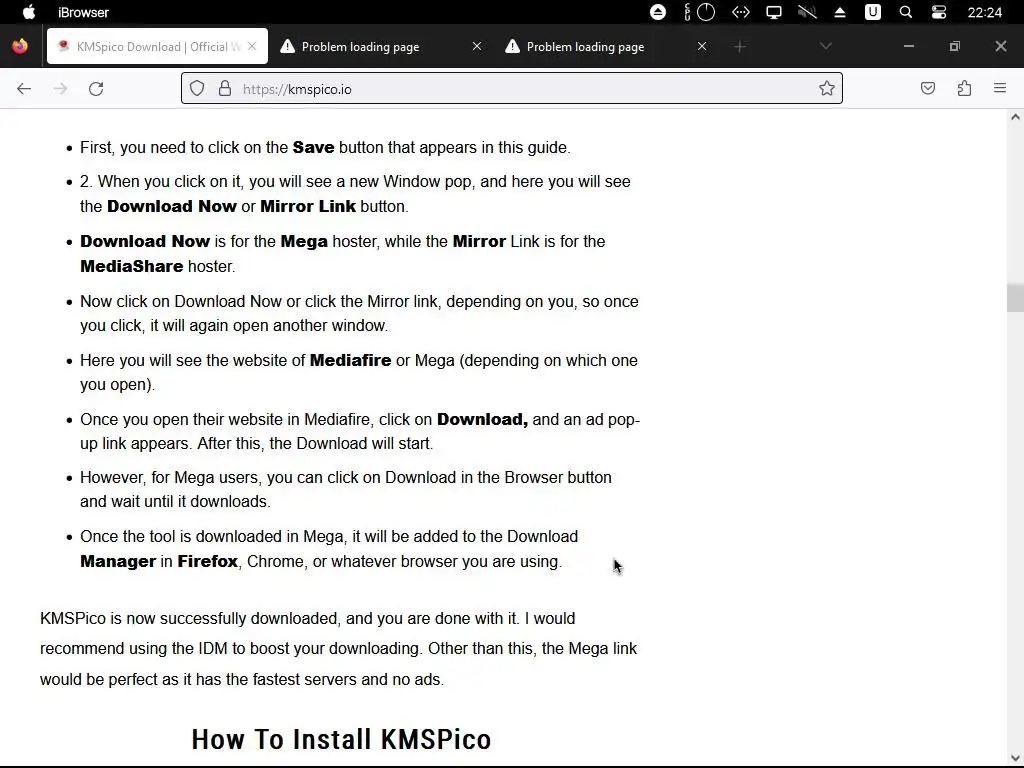Image resolution: width=1024 pixels, height=768 pixels.
Task: Click the 22:24 clock
Action: pyautogui.click(x=984, y=12)
